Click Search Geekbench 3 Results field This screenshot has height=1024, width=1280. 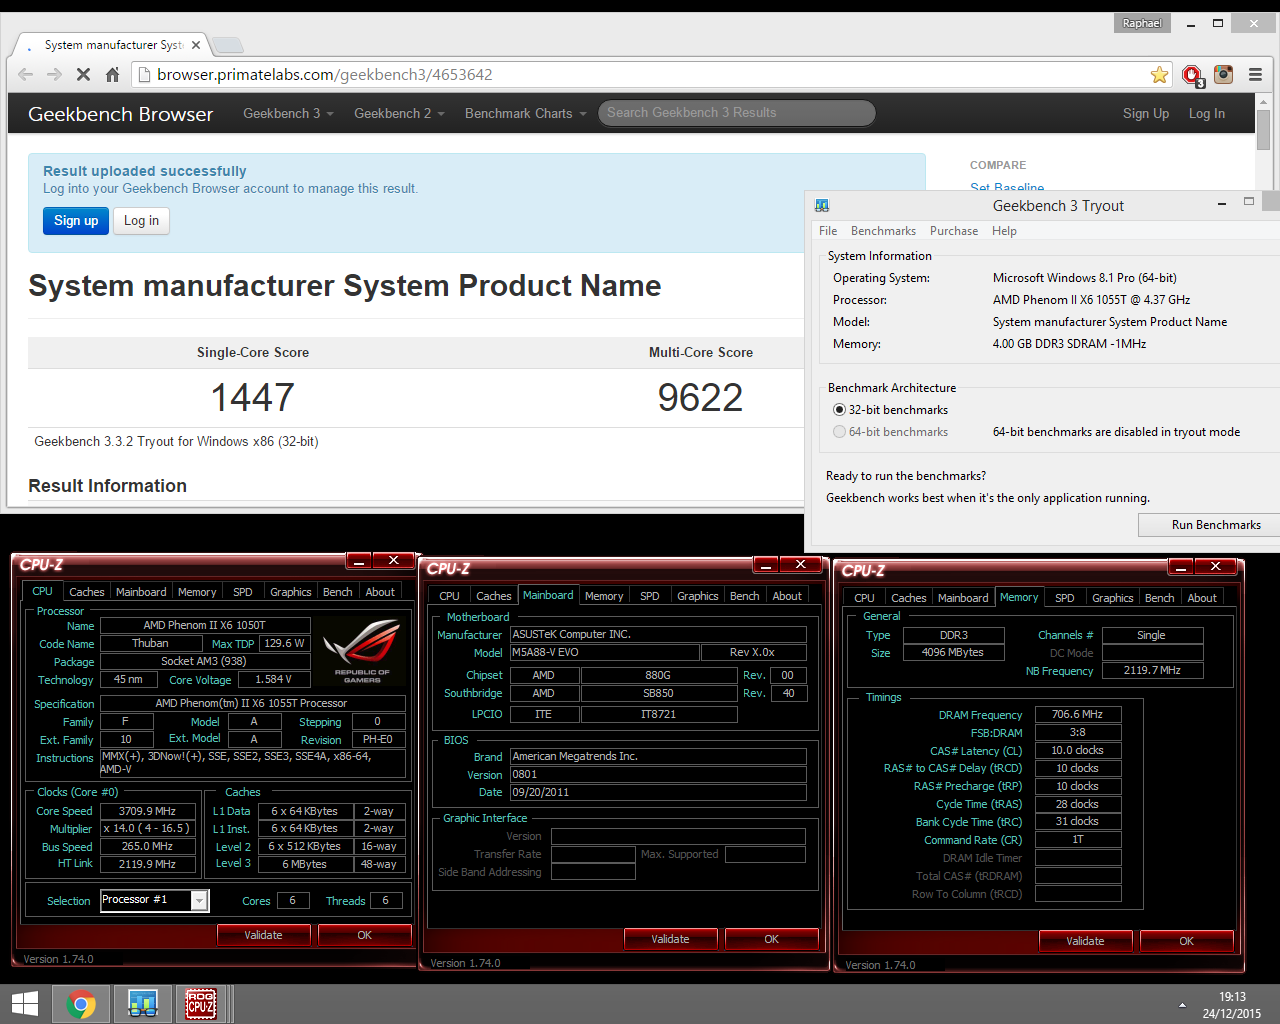point(737,113)
